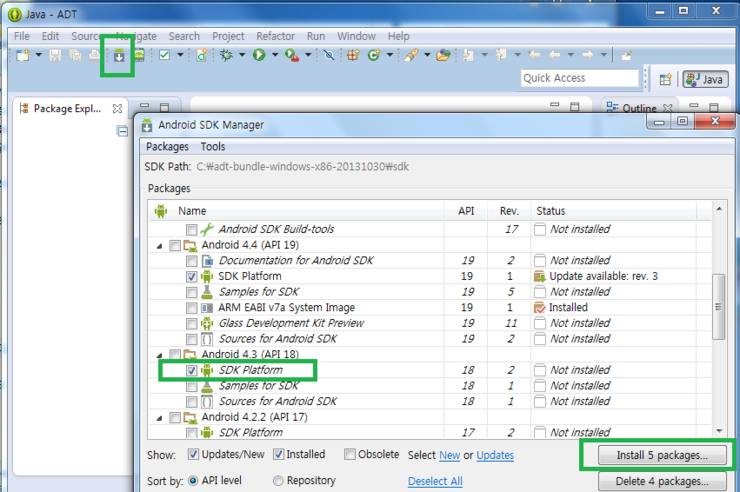Toggle the Updates/New show checkbox
This screenshot has width=740, height=492.
point(193,454)
